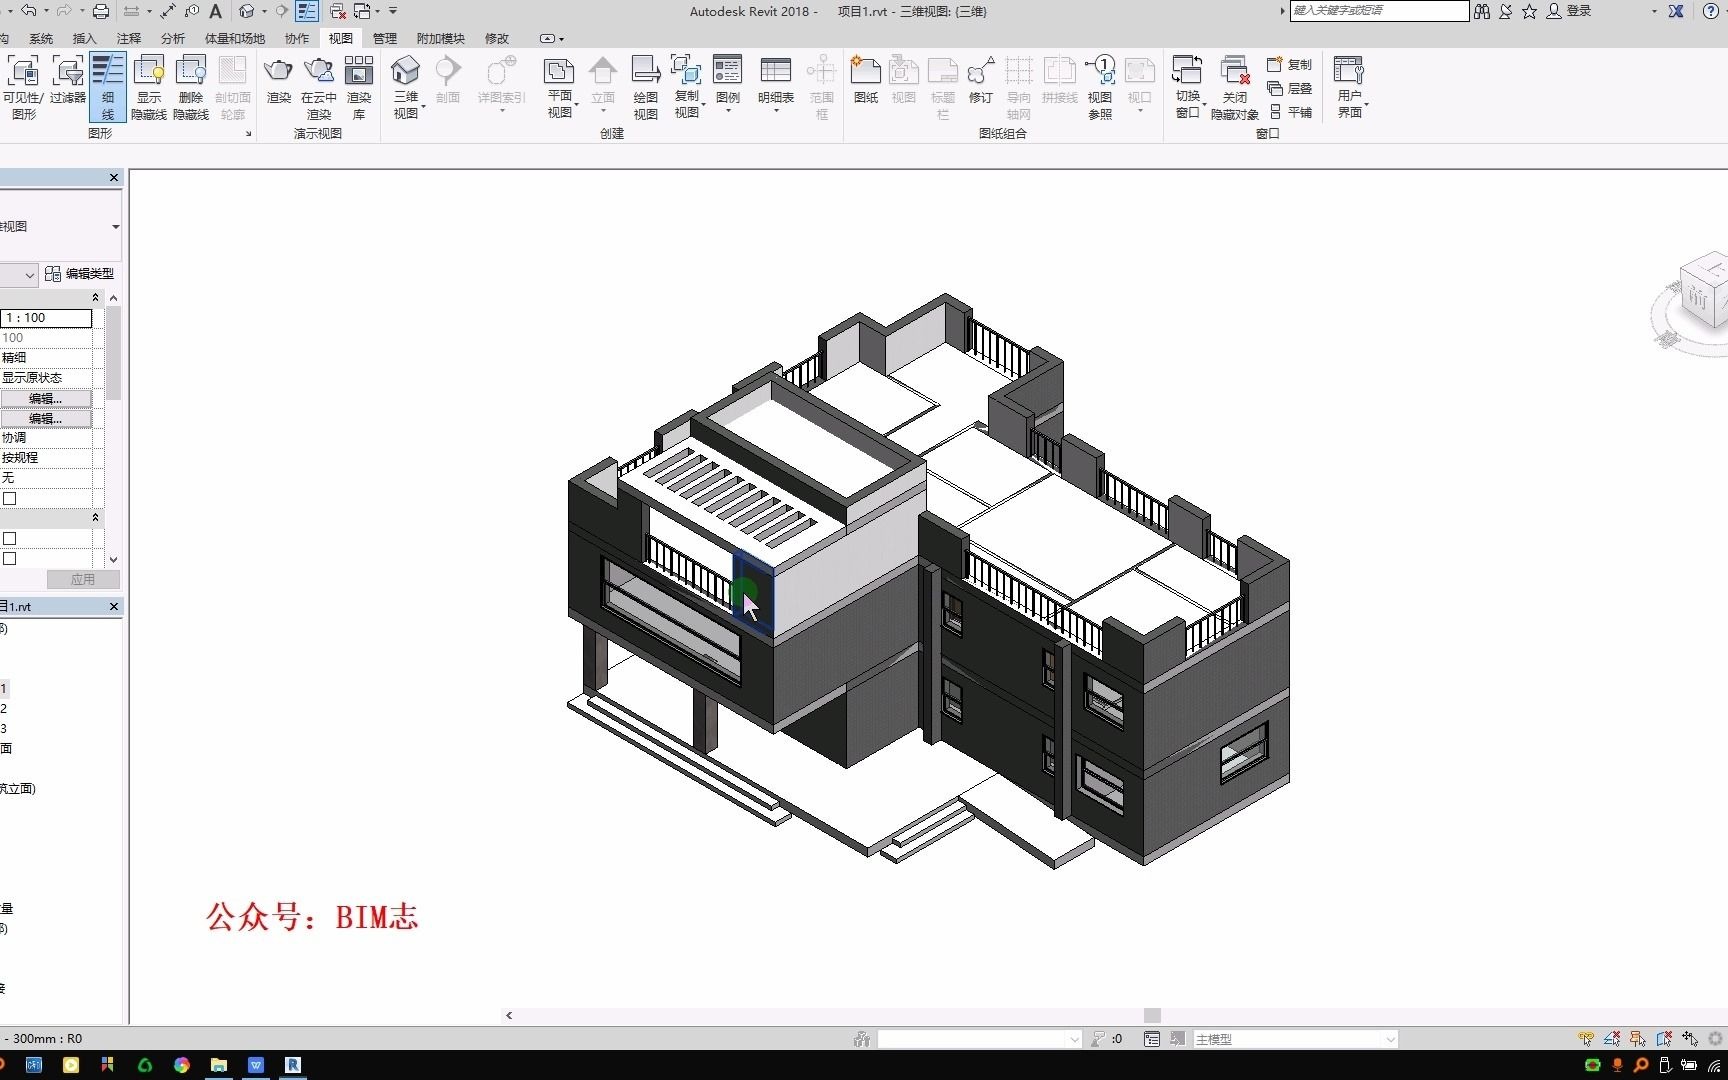Screen dimensions: 1728x1080
Task: Toggle Select Elements by Face in status bar
Action: 1664,1039
